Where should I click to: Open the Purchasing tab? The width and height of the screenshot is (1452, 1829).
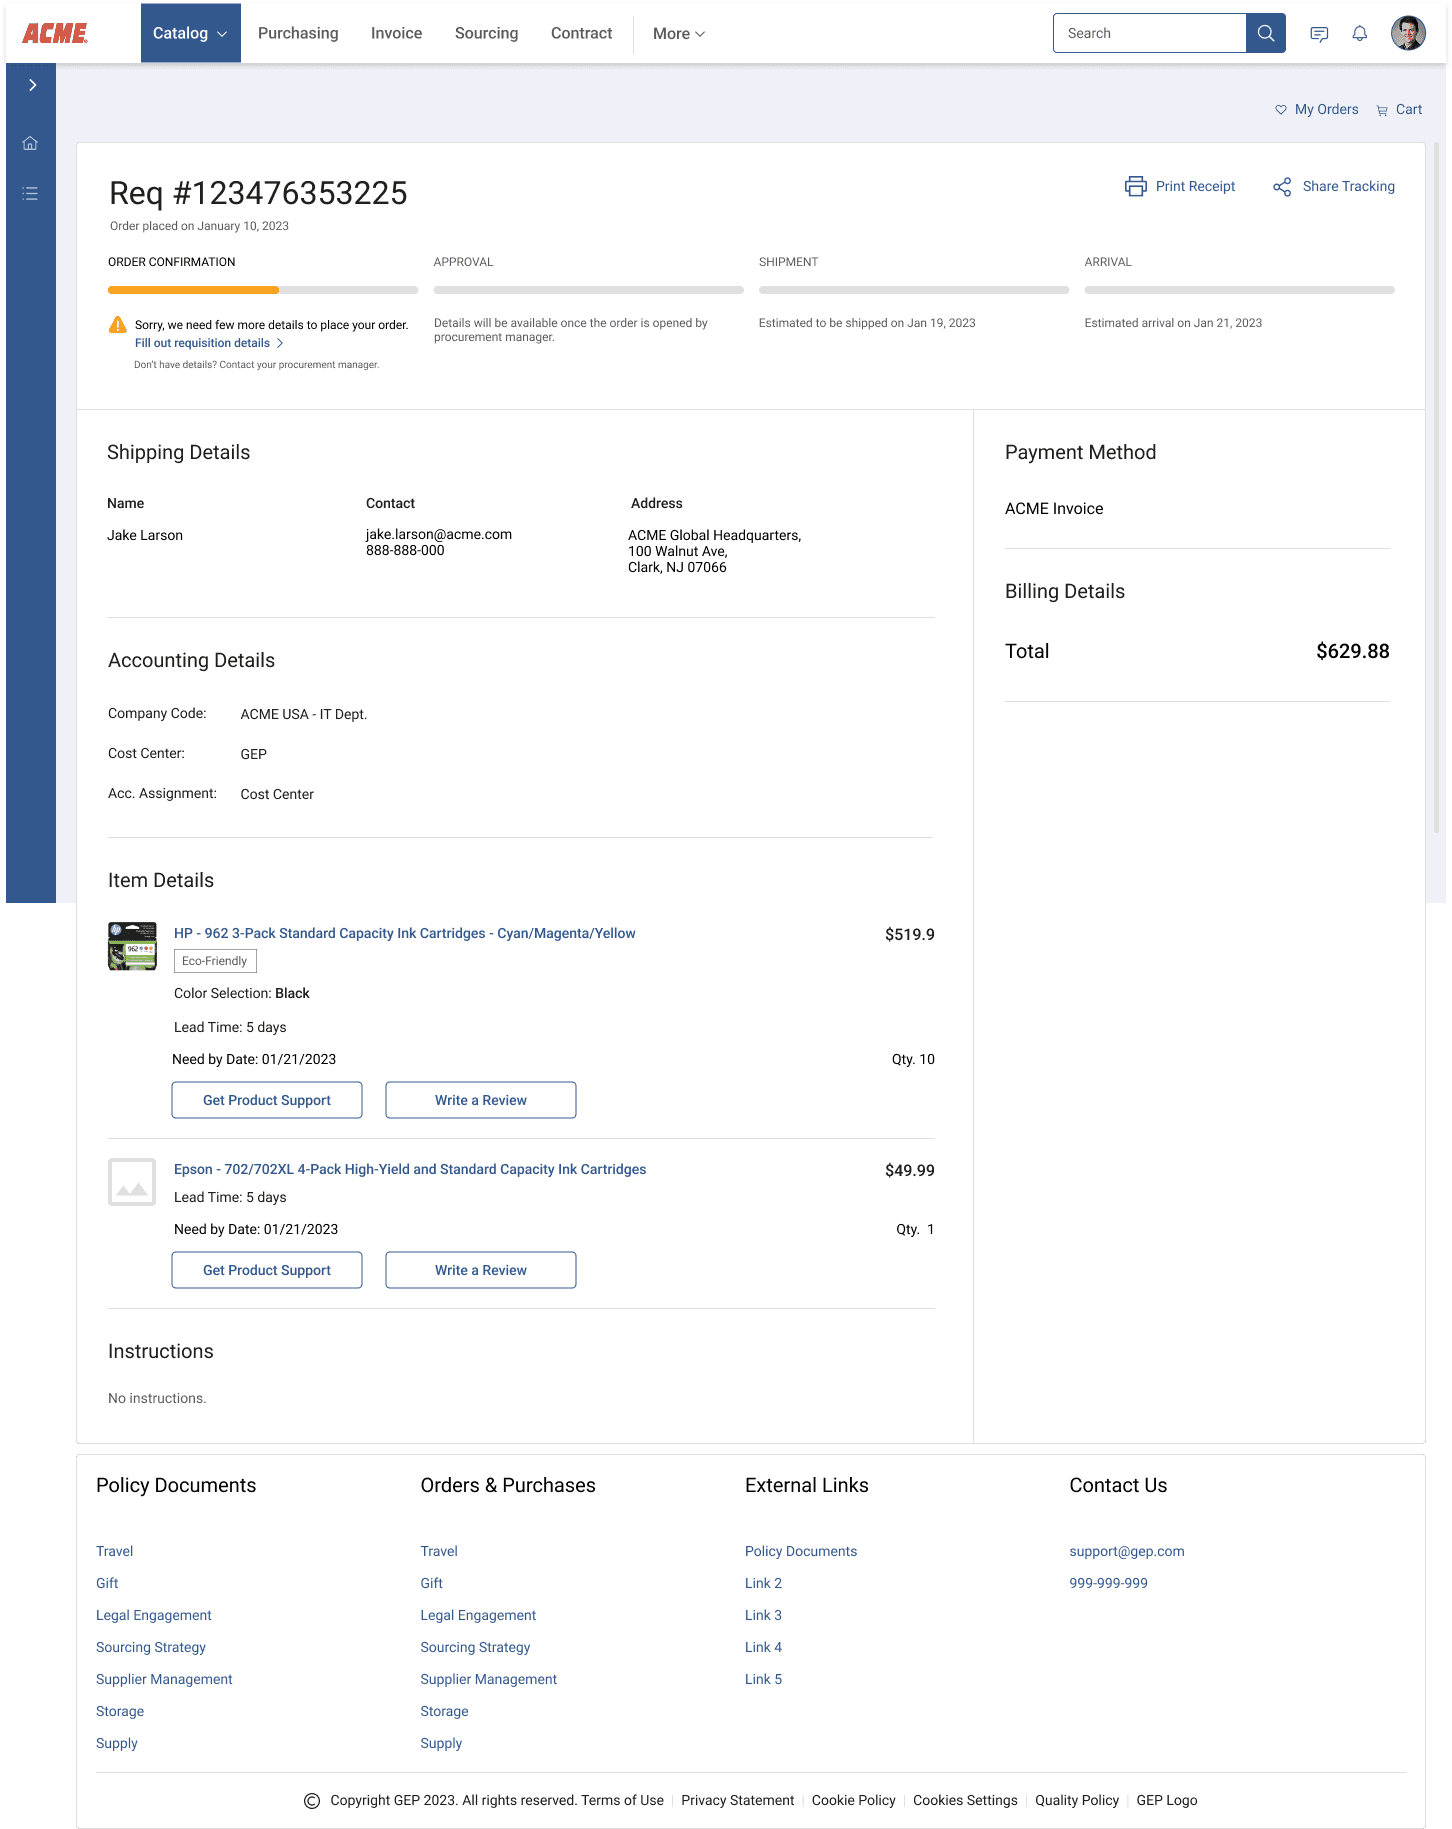(x=298, y=33)
